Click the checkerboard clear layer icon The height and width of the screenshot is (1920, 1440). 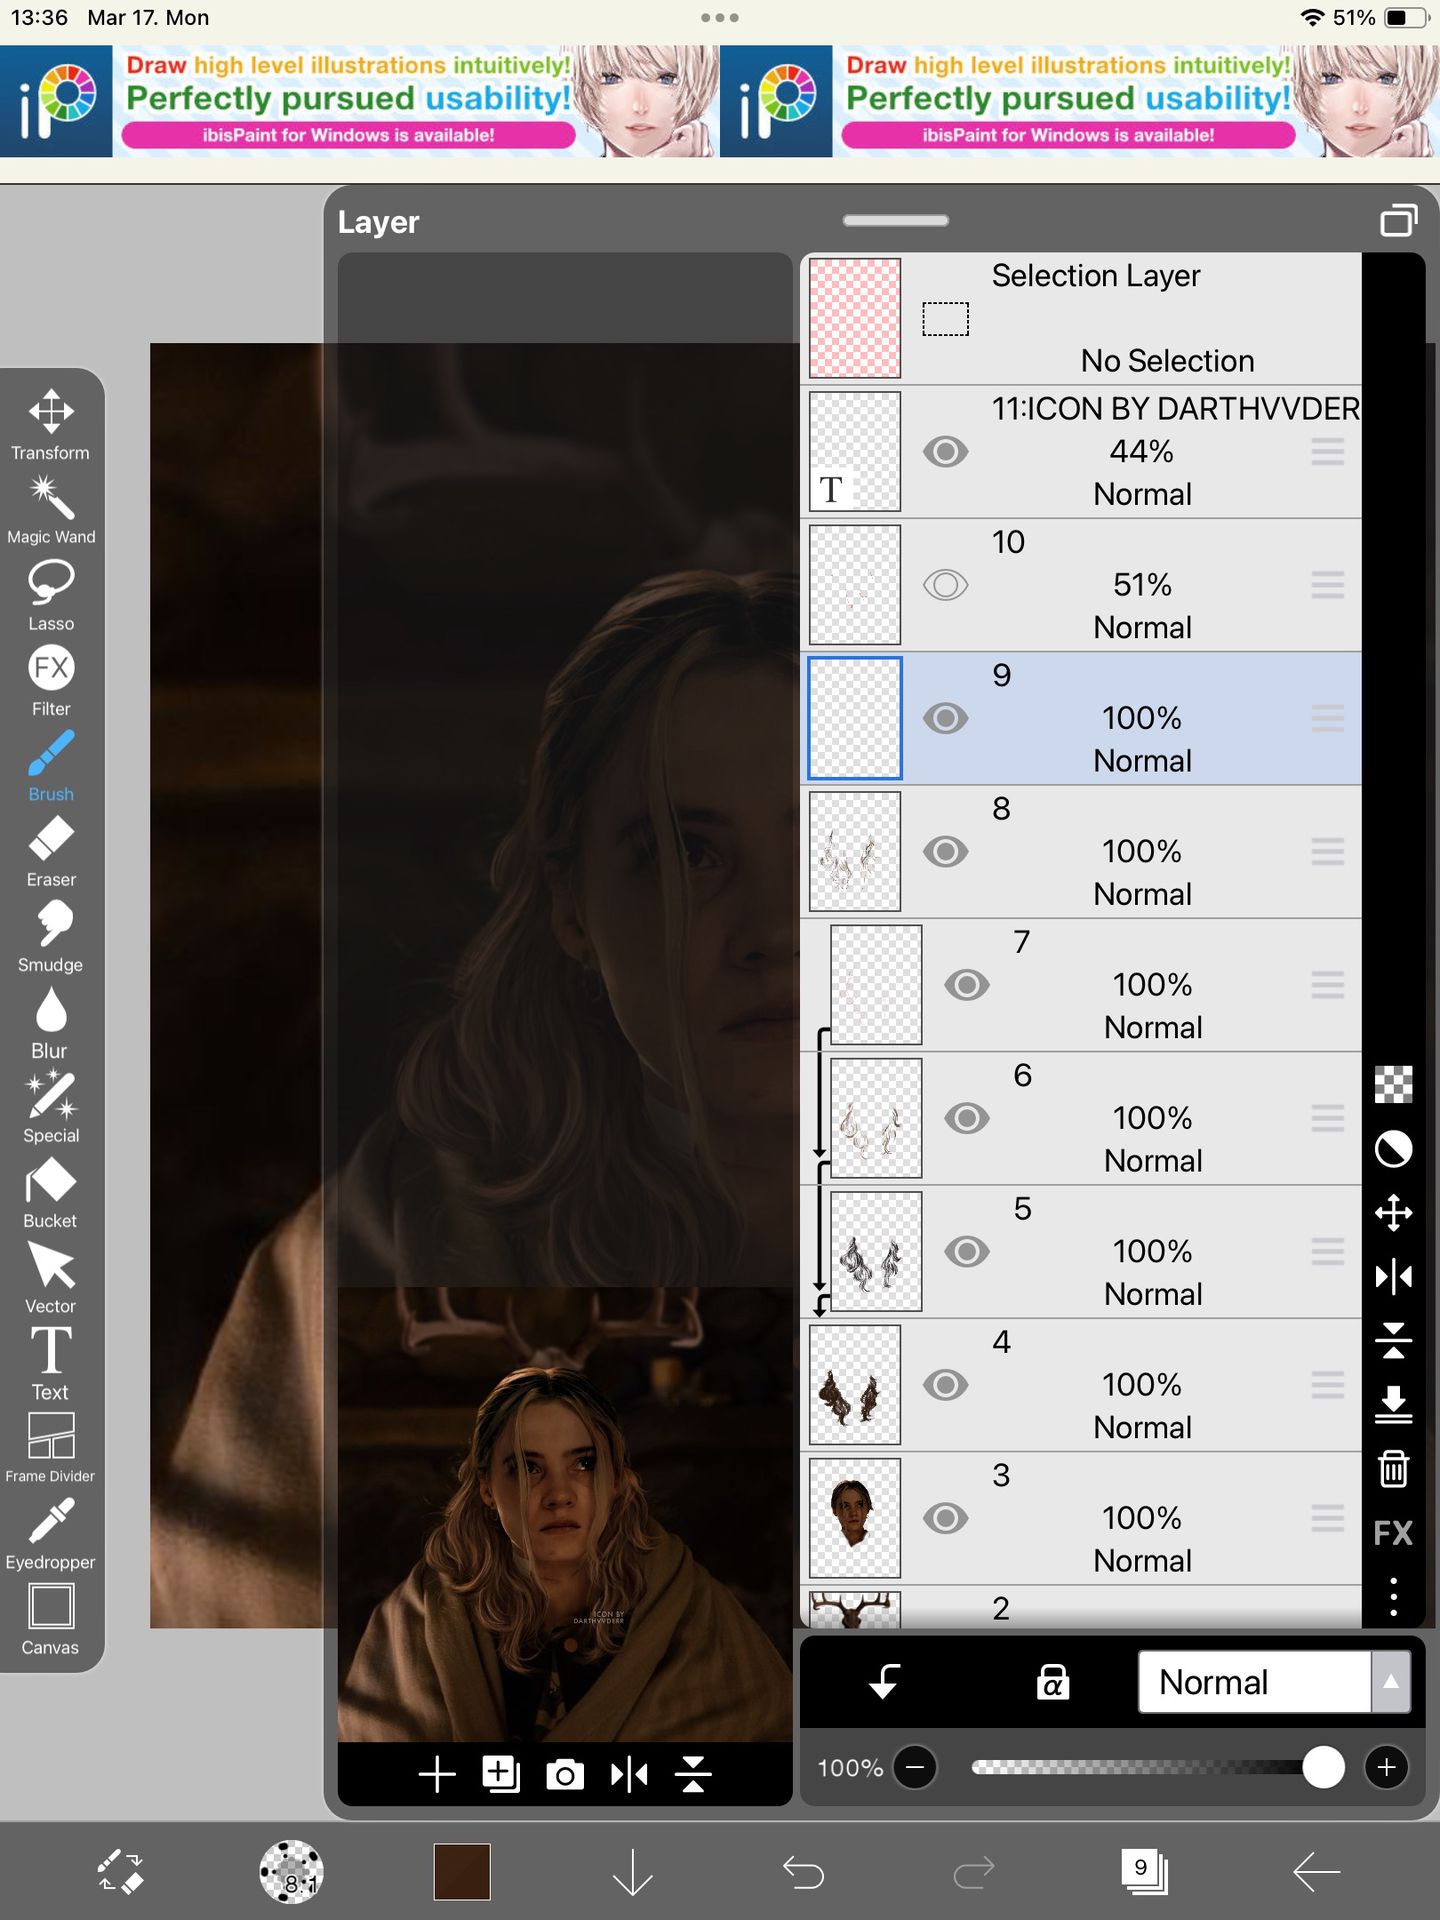point(1394,1085)
